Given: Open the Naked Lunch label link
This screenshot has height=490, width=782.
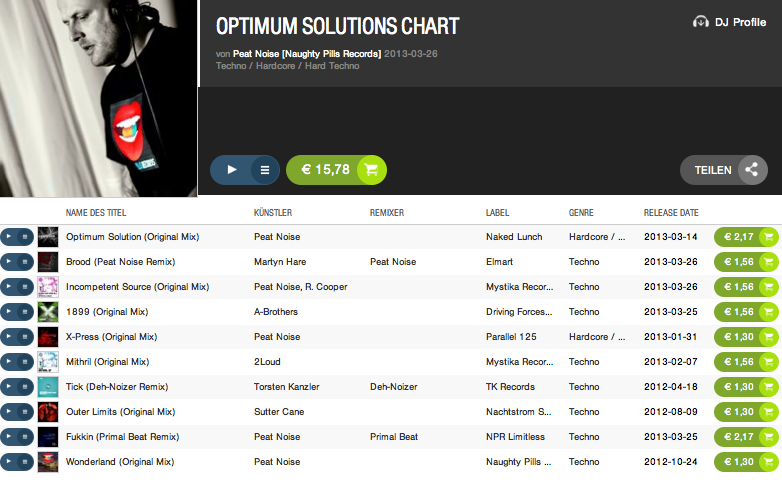Looking at the screenshot, I should (516, 237).
